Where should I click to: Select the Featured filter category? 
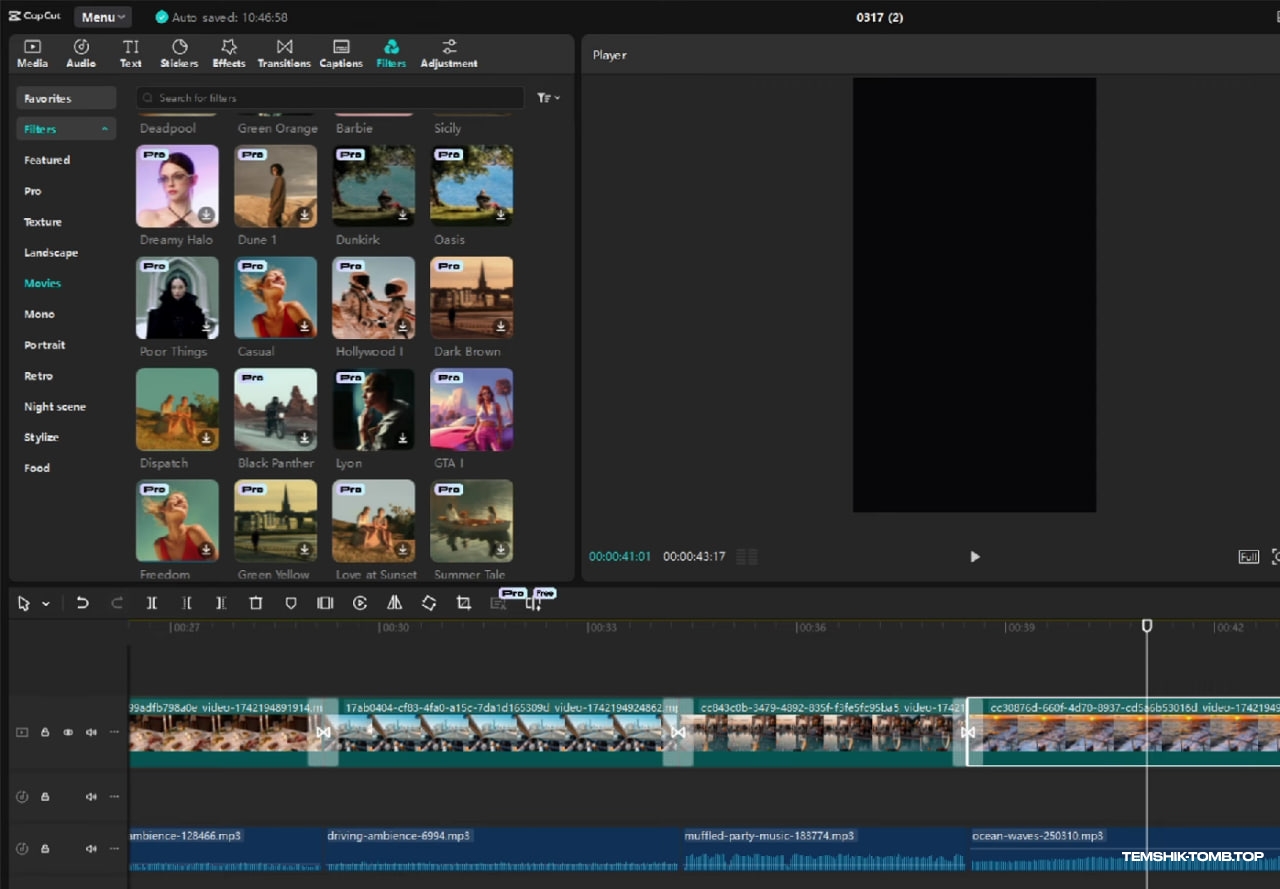47,160
